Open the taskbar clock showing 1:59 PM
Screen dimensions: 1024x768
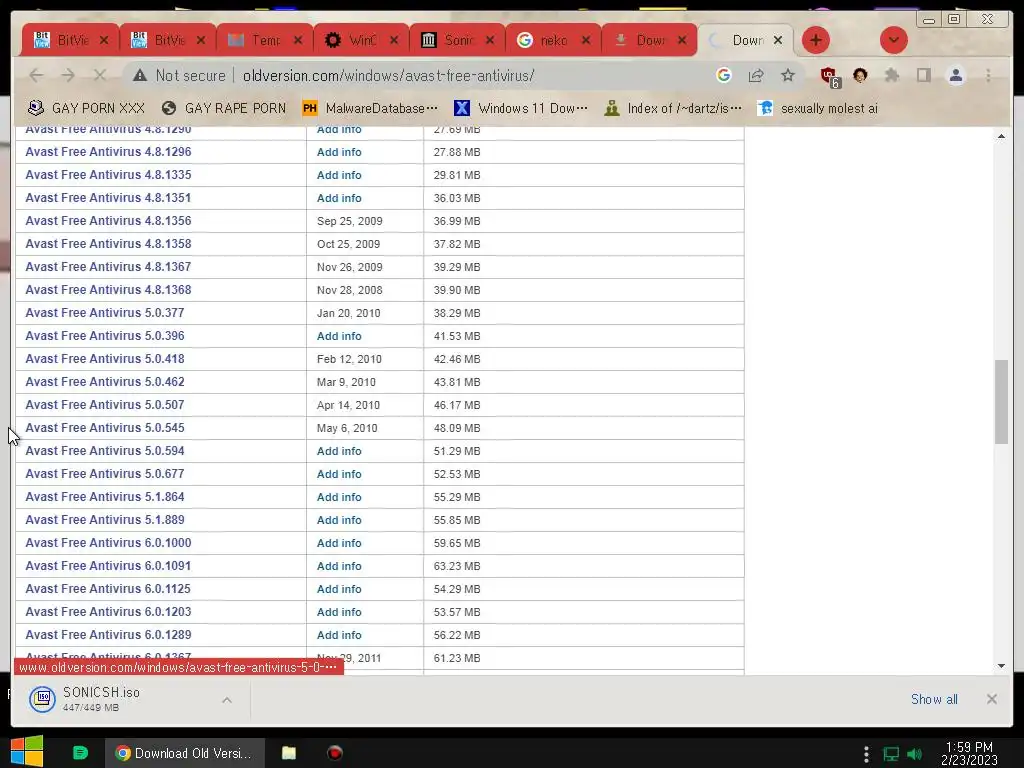click(969, 754)
